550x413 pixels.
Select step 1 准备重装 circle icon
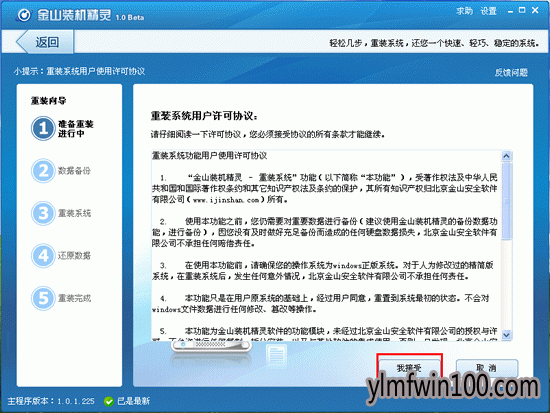[x=43, y=128]
